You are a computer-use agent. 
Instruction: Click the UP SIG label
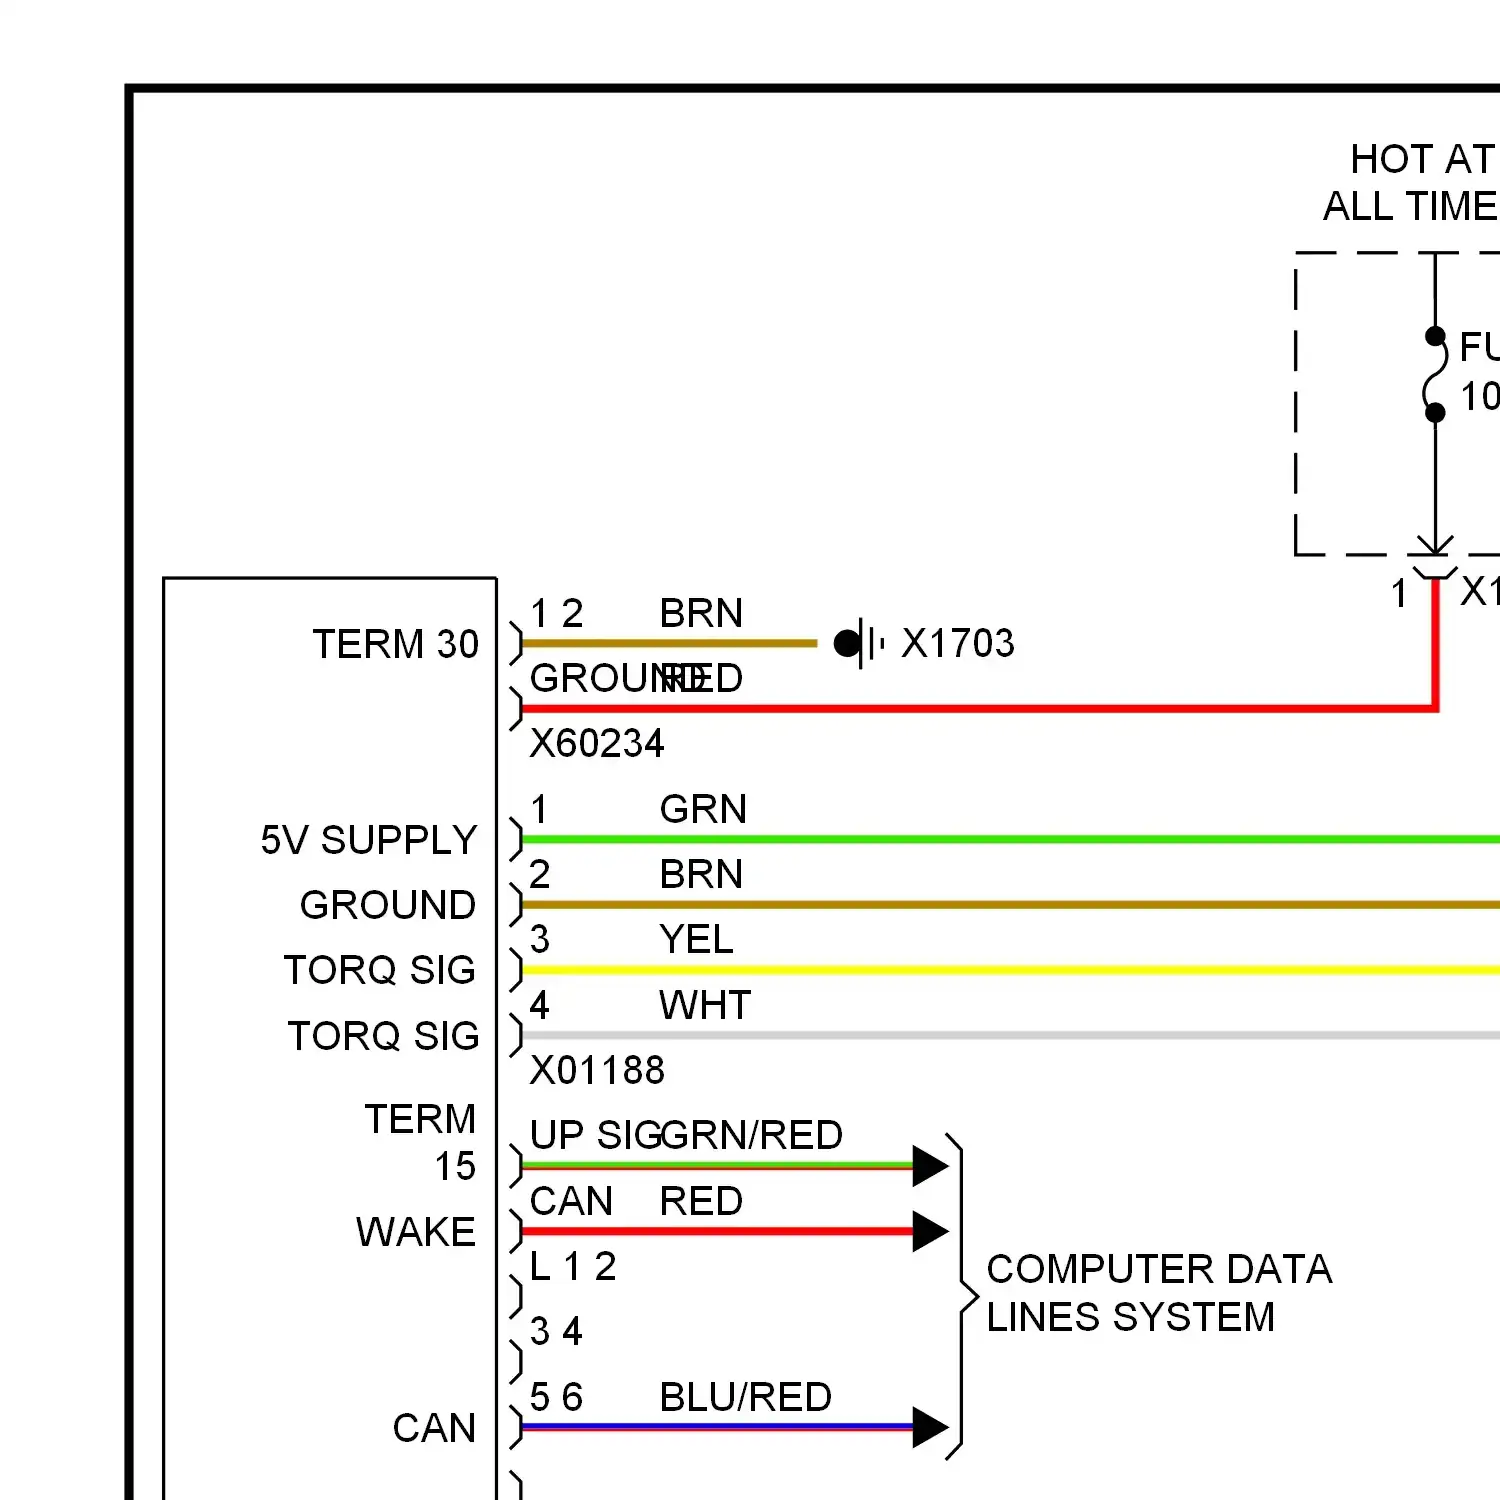[596, 1135]
